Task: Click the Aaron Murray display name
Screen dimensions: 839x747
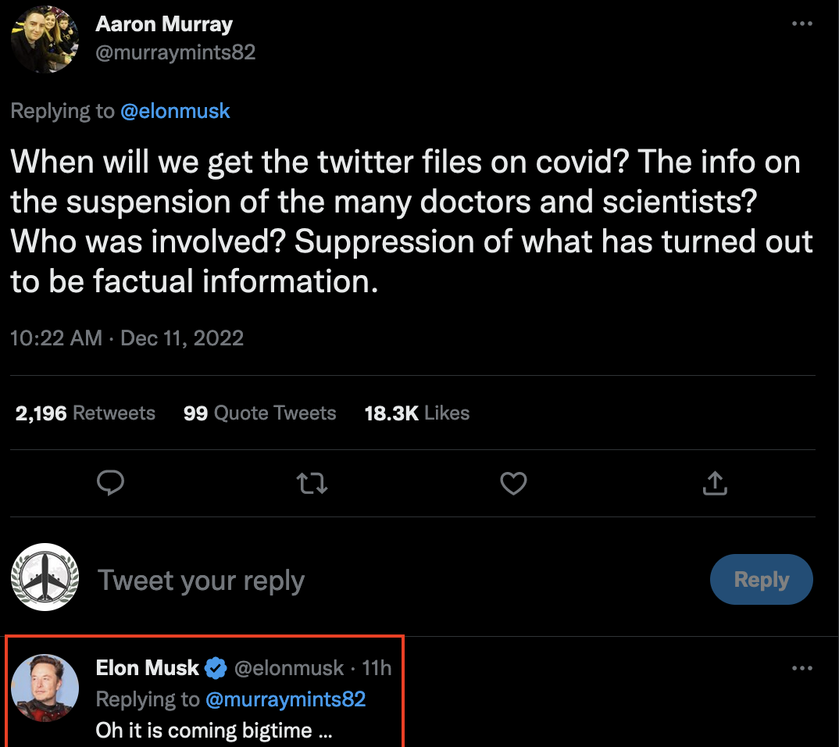Action: tap(164, 25)
